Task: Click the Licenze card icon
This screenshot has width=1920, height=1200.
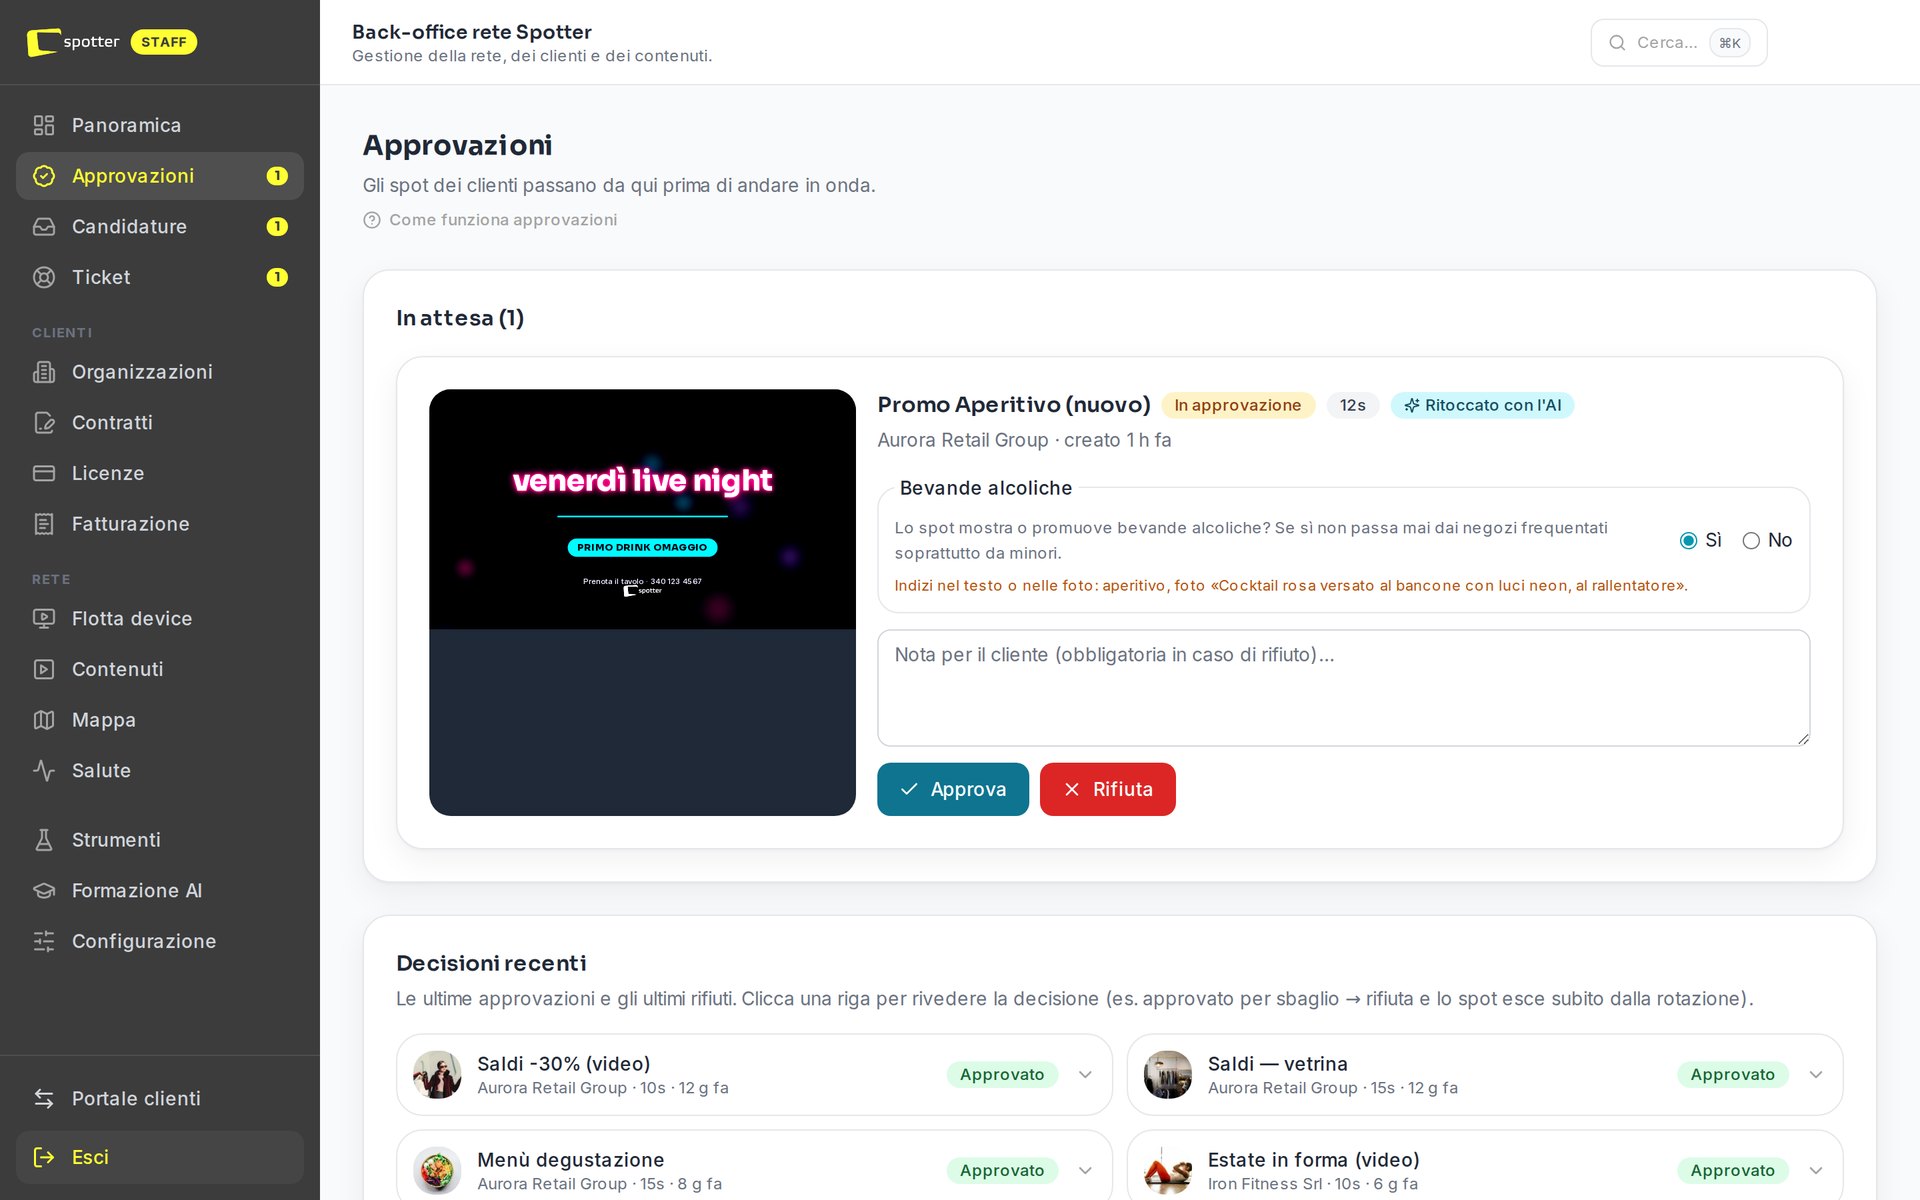Action: [44, 473]
